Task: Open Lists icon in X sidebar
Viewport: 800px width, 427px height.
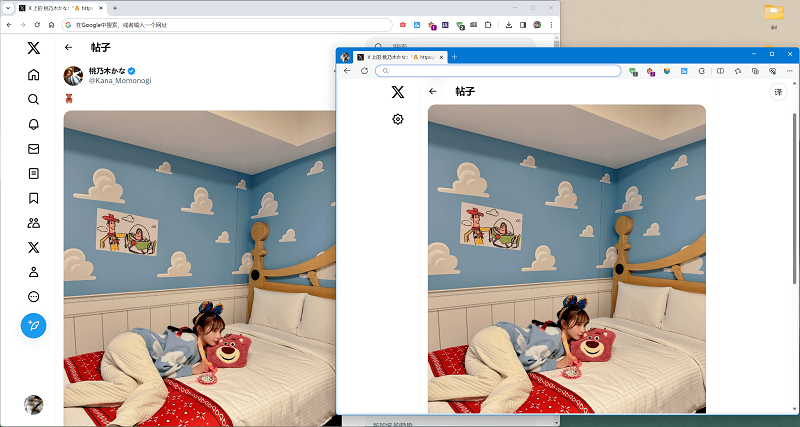Action: point(33,174)
